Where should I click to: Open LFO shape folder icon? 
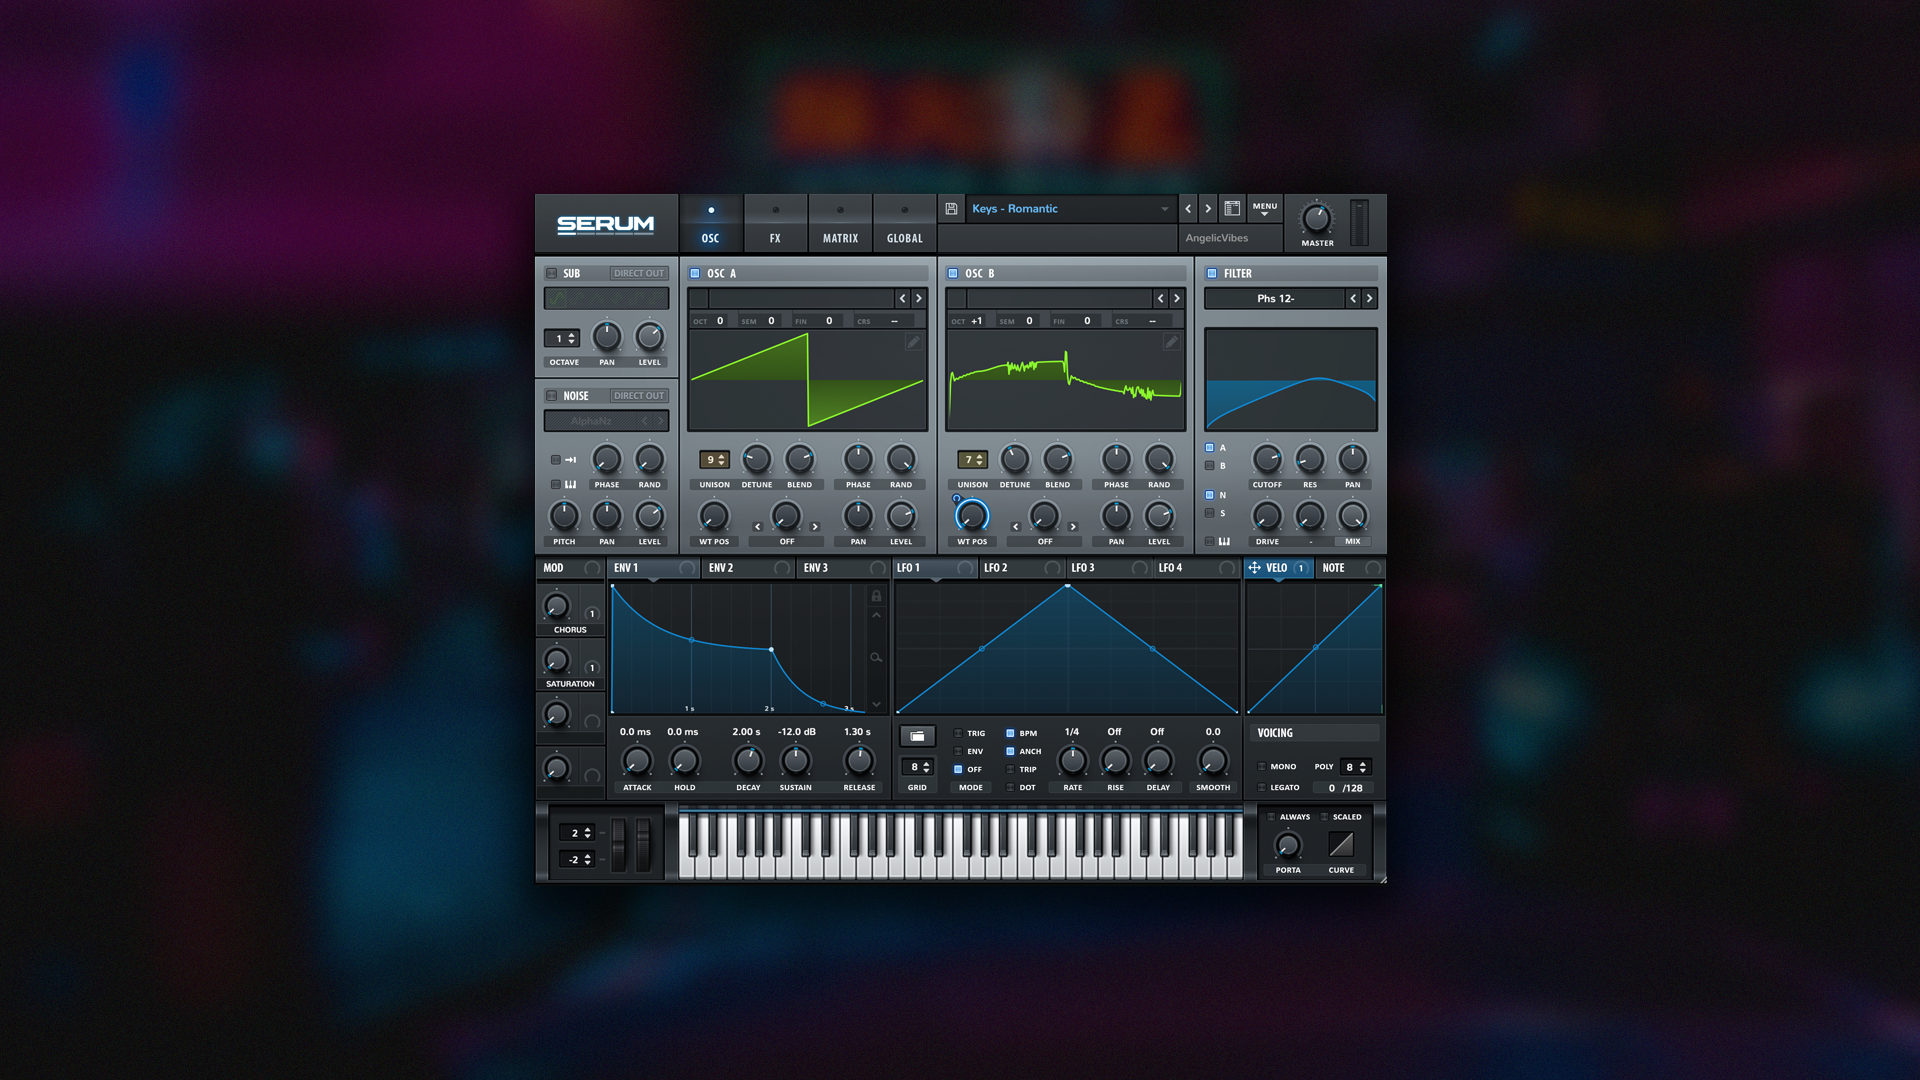(917, 736)
